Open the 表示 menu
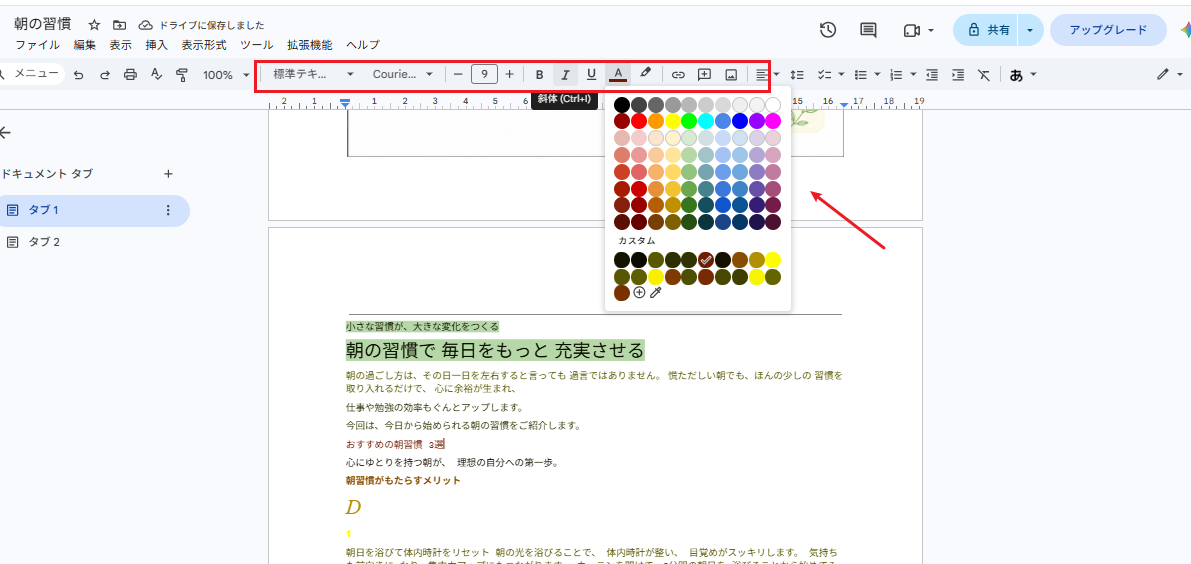 [x=120, y=45]
